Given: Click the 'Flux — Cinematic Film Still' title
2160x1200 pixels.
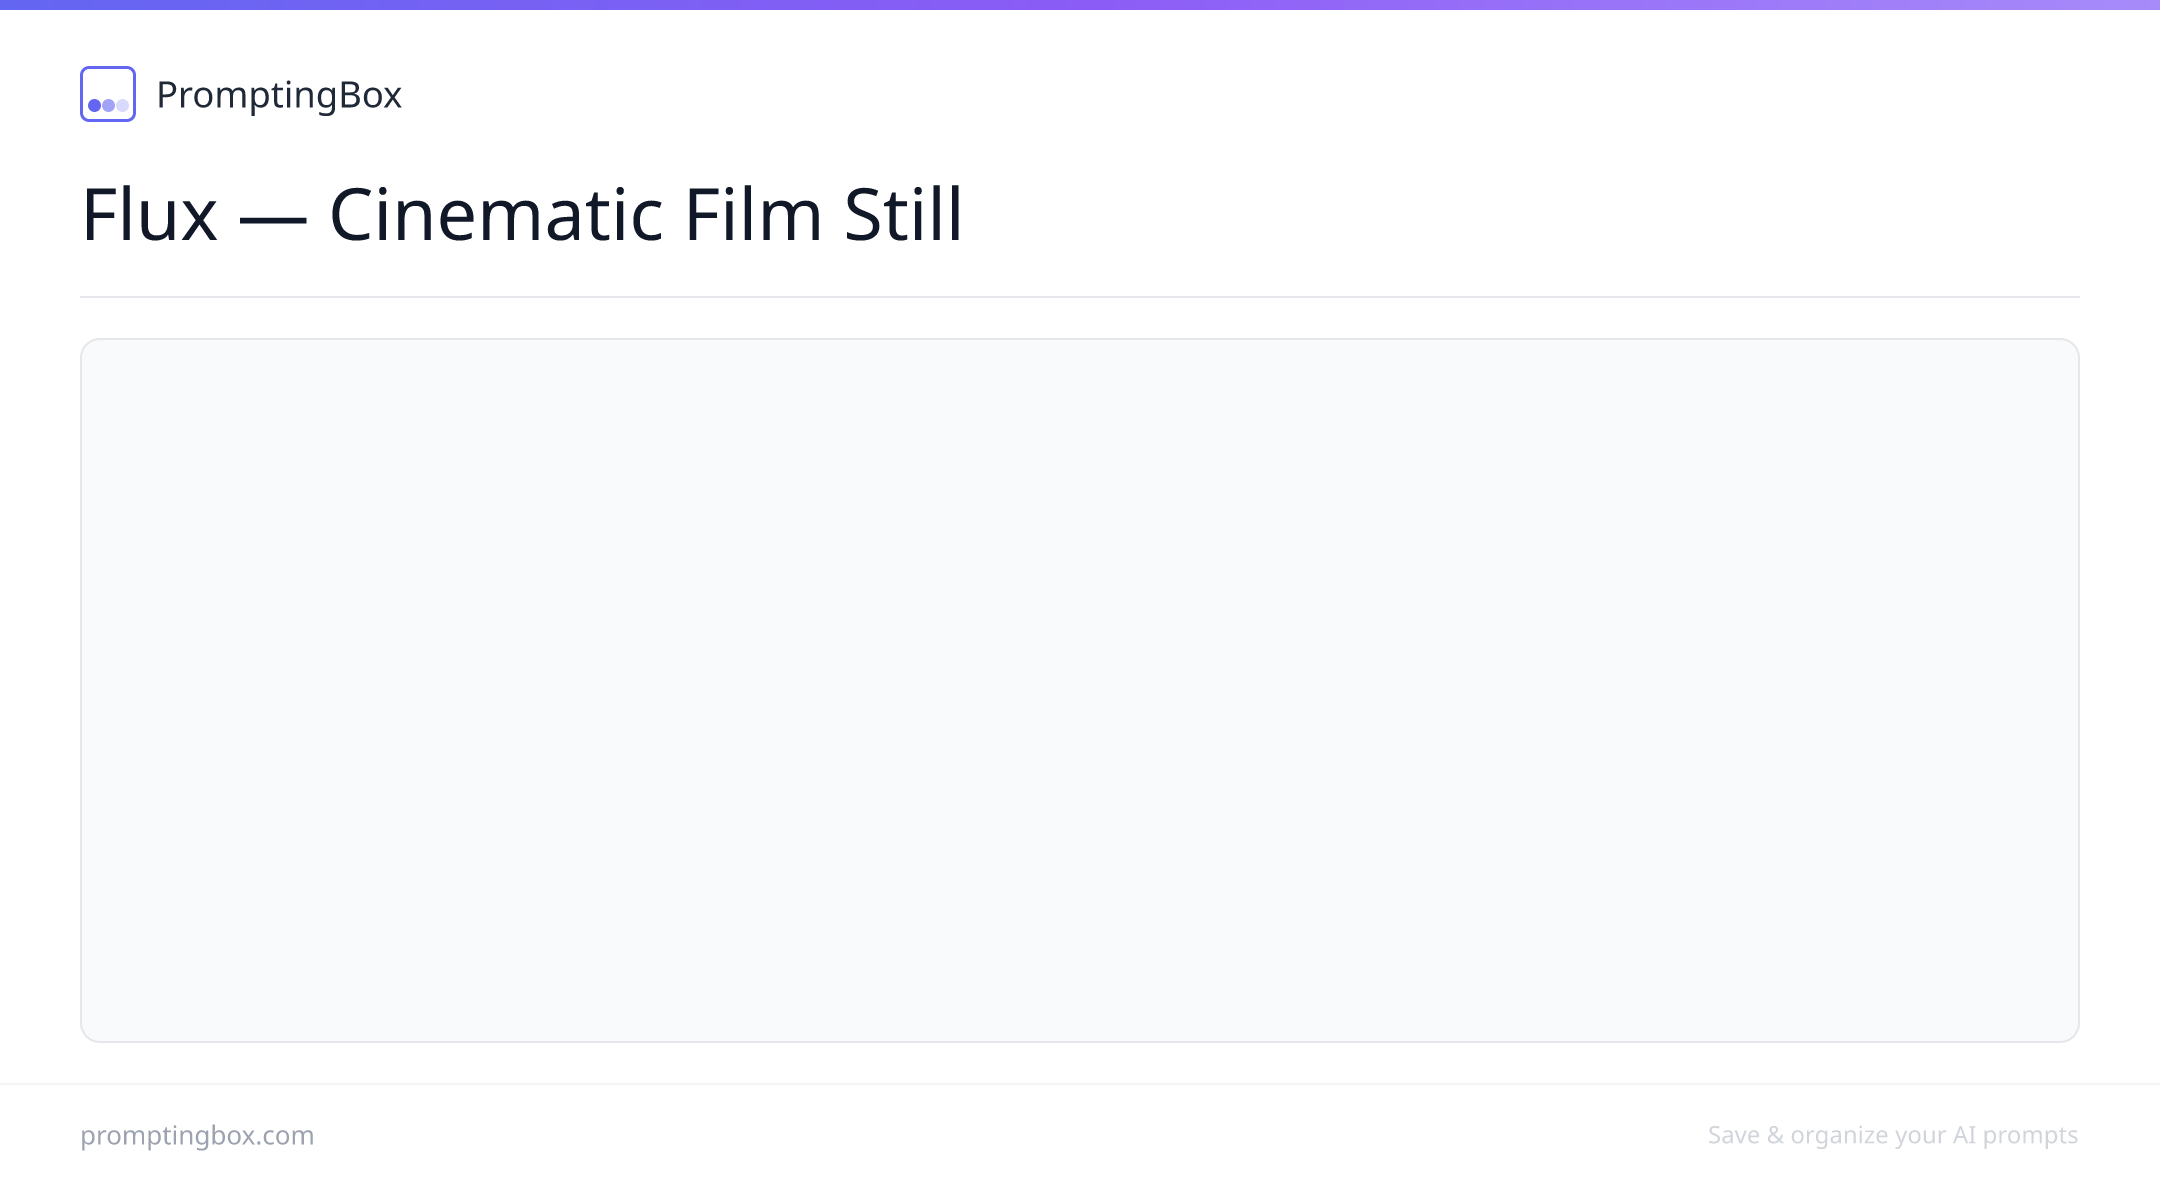Looking at the screenshot, I should point(521,214).
